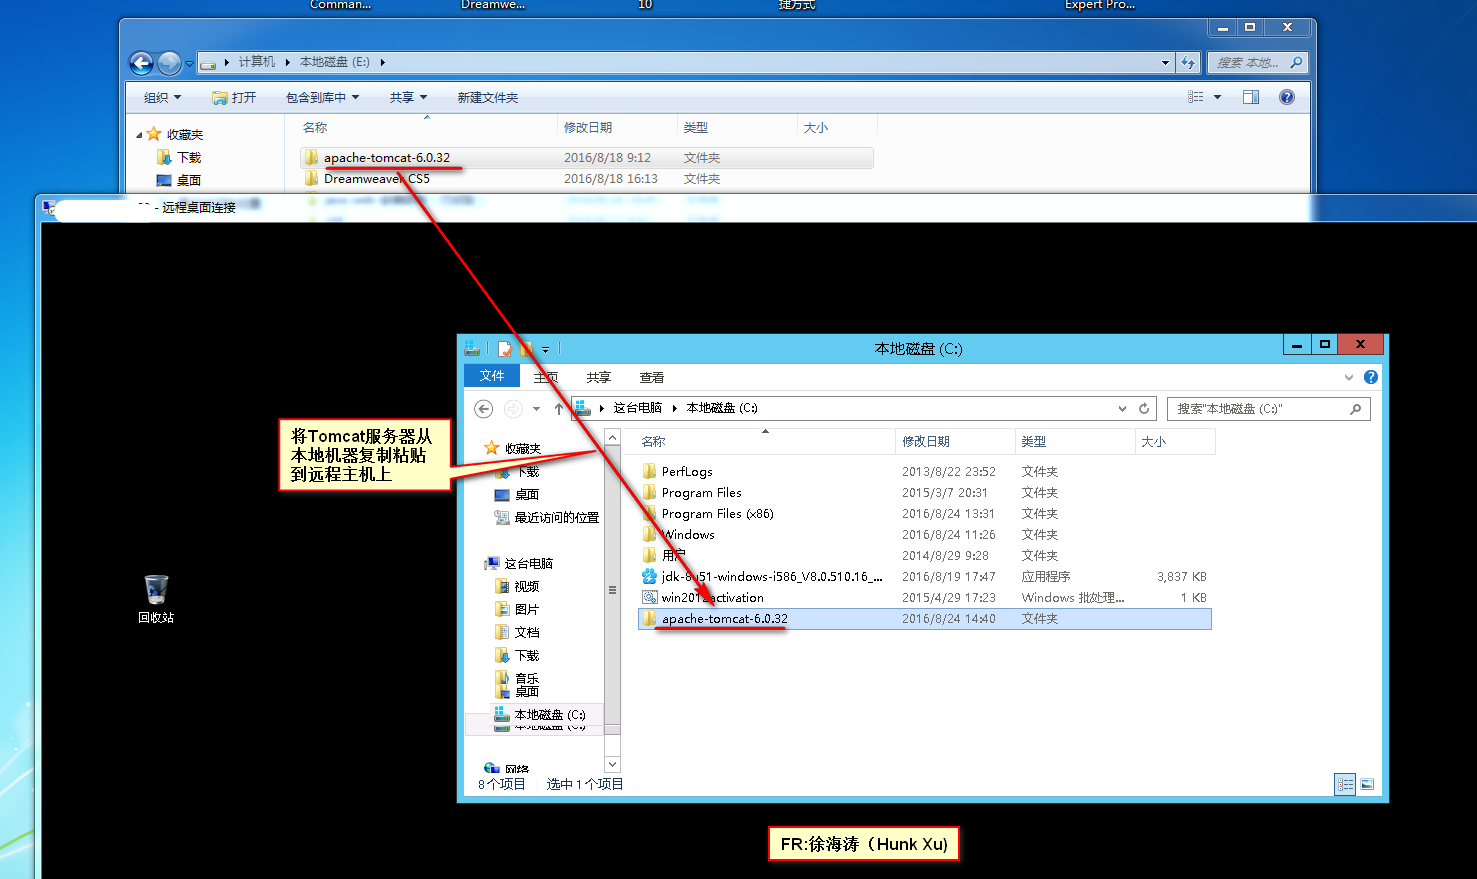Click 计算机 in E: address breadcrumb
Screen dimensions: 1477x879
(x=257, y=62)
